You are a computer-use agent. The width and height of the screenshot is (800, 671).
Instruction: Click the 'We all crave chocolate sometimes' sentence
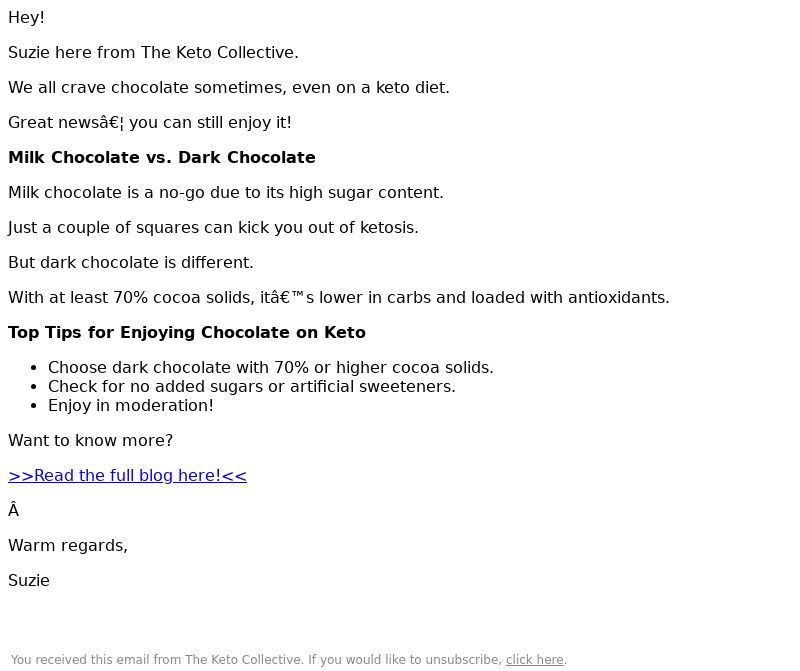229,88
